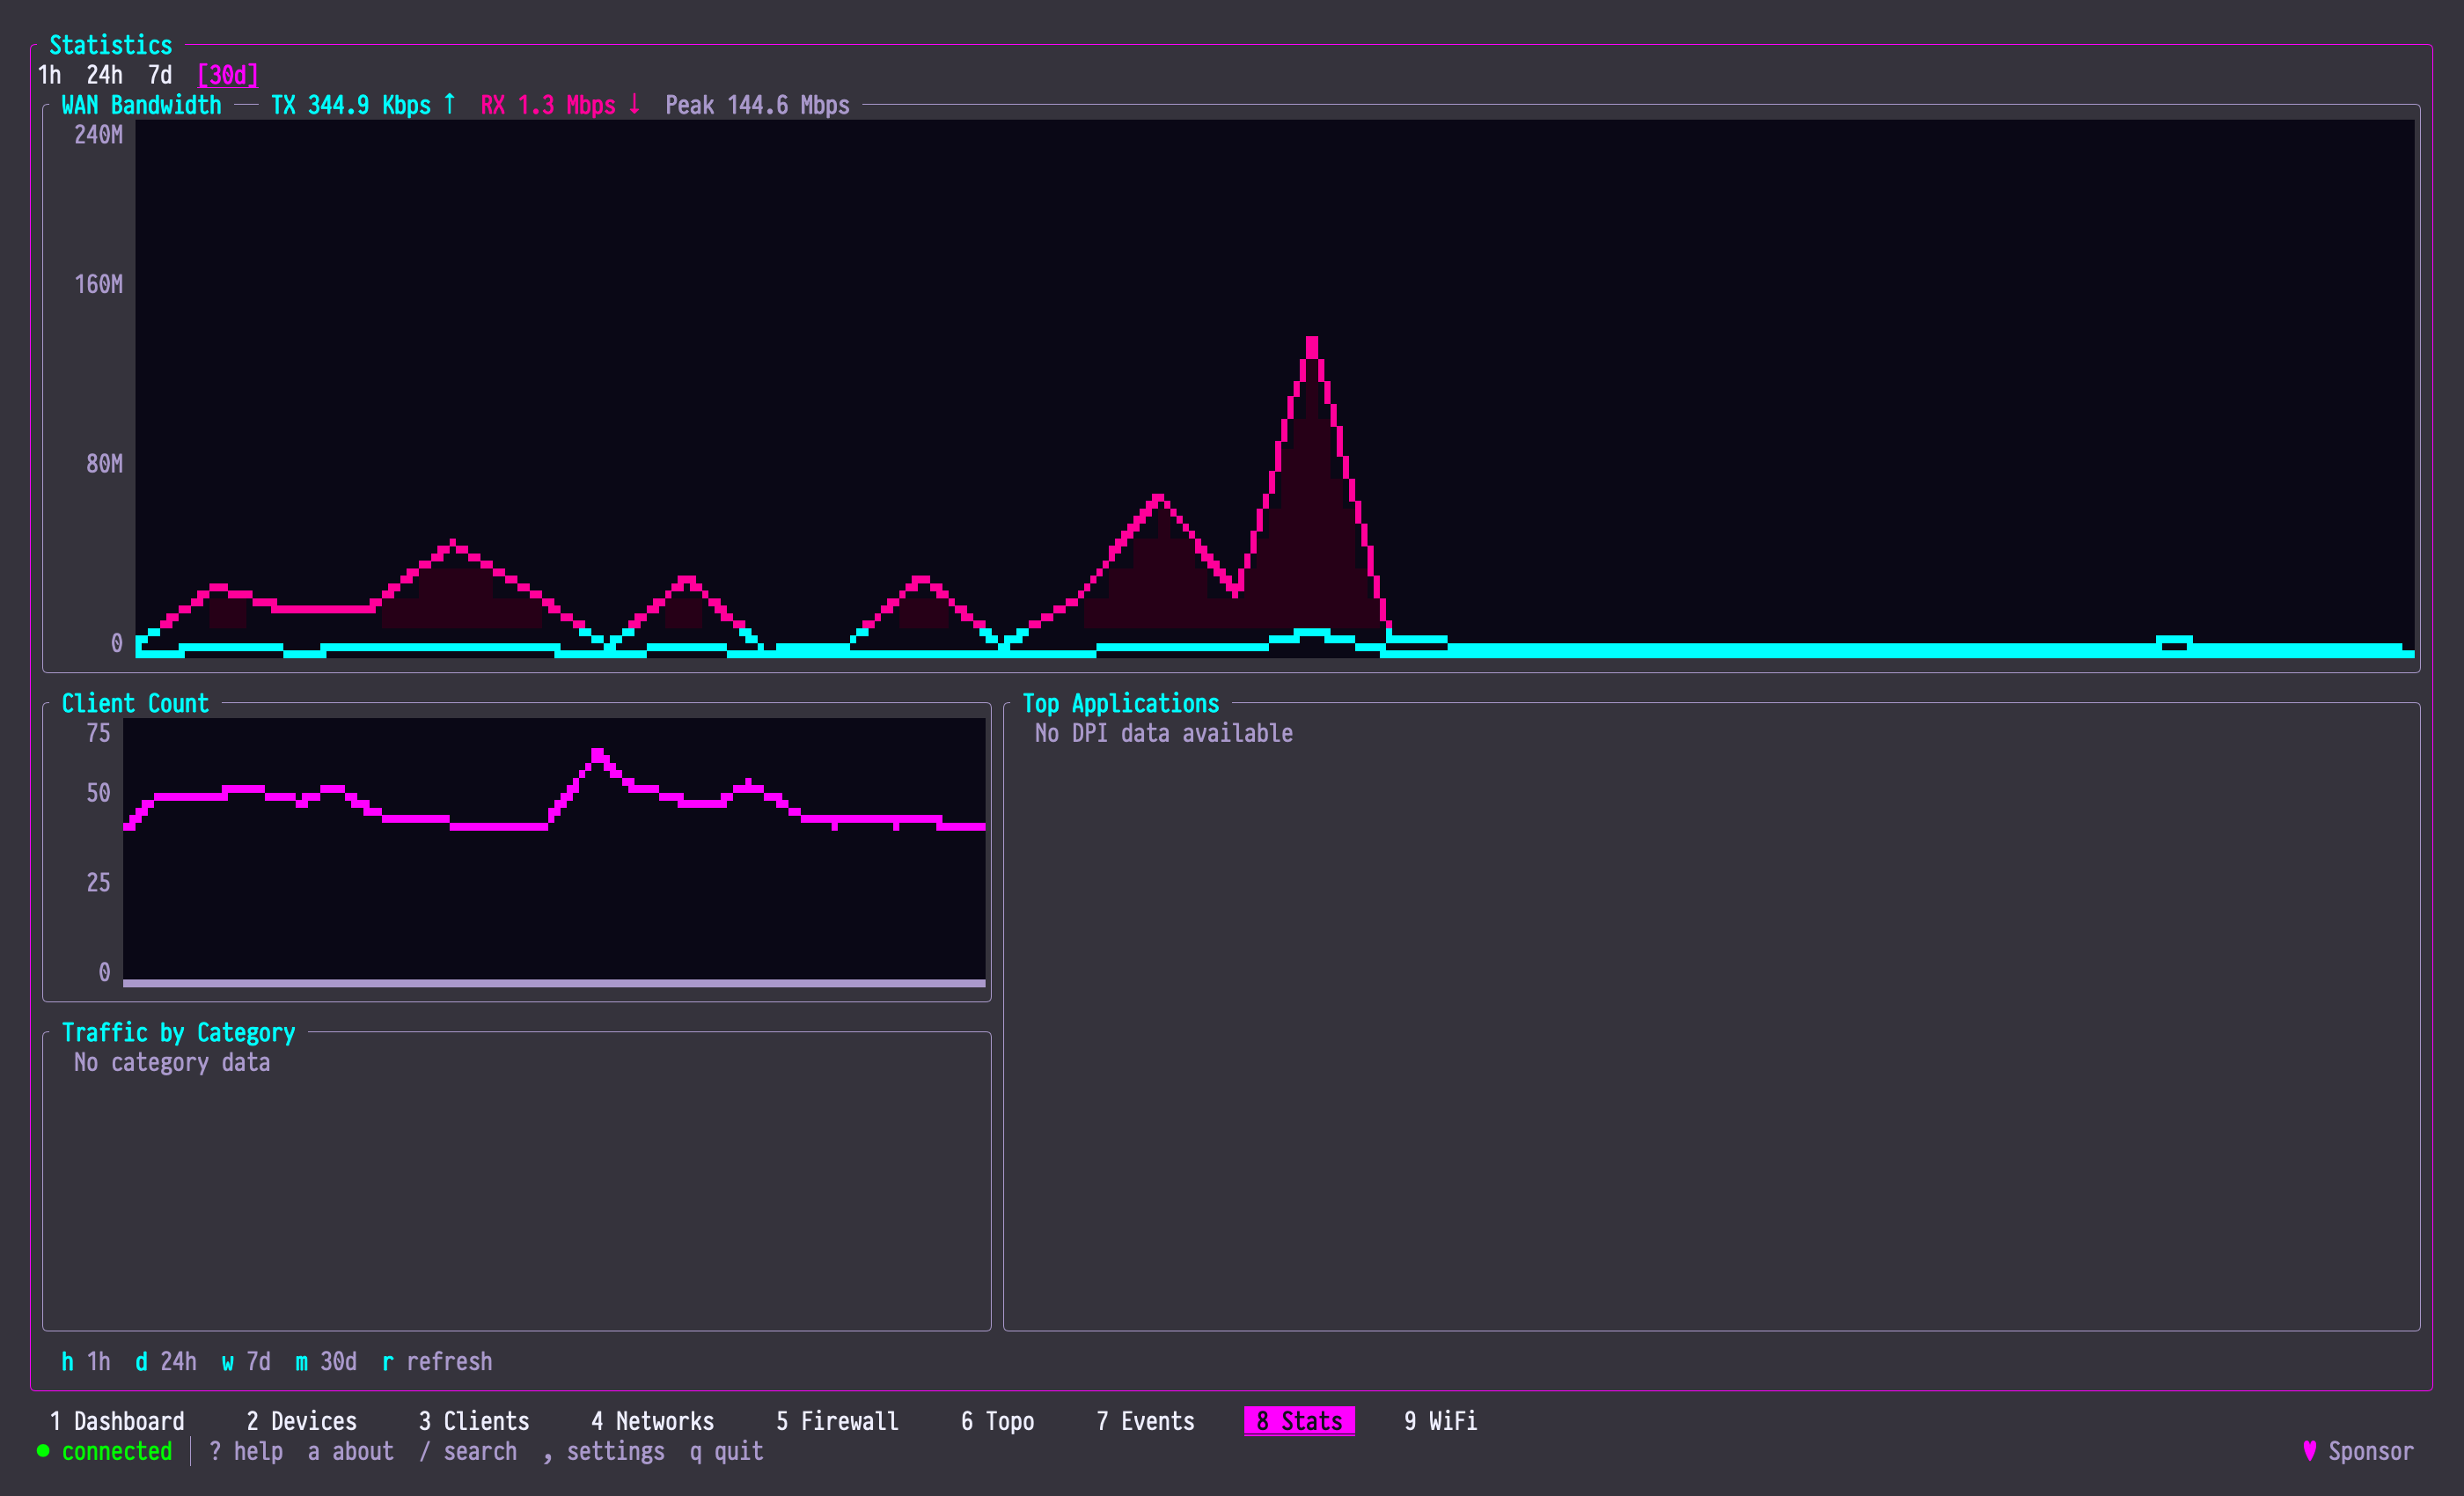The image size is (2464, 1496).
Task: Select the 1h time range
Action: pos(49,75)
